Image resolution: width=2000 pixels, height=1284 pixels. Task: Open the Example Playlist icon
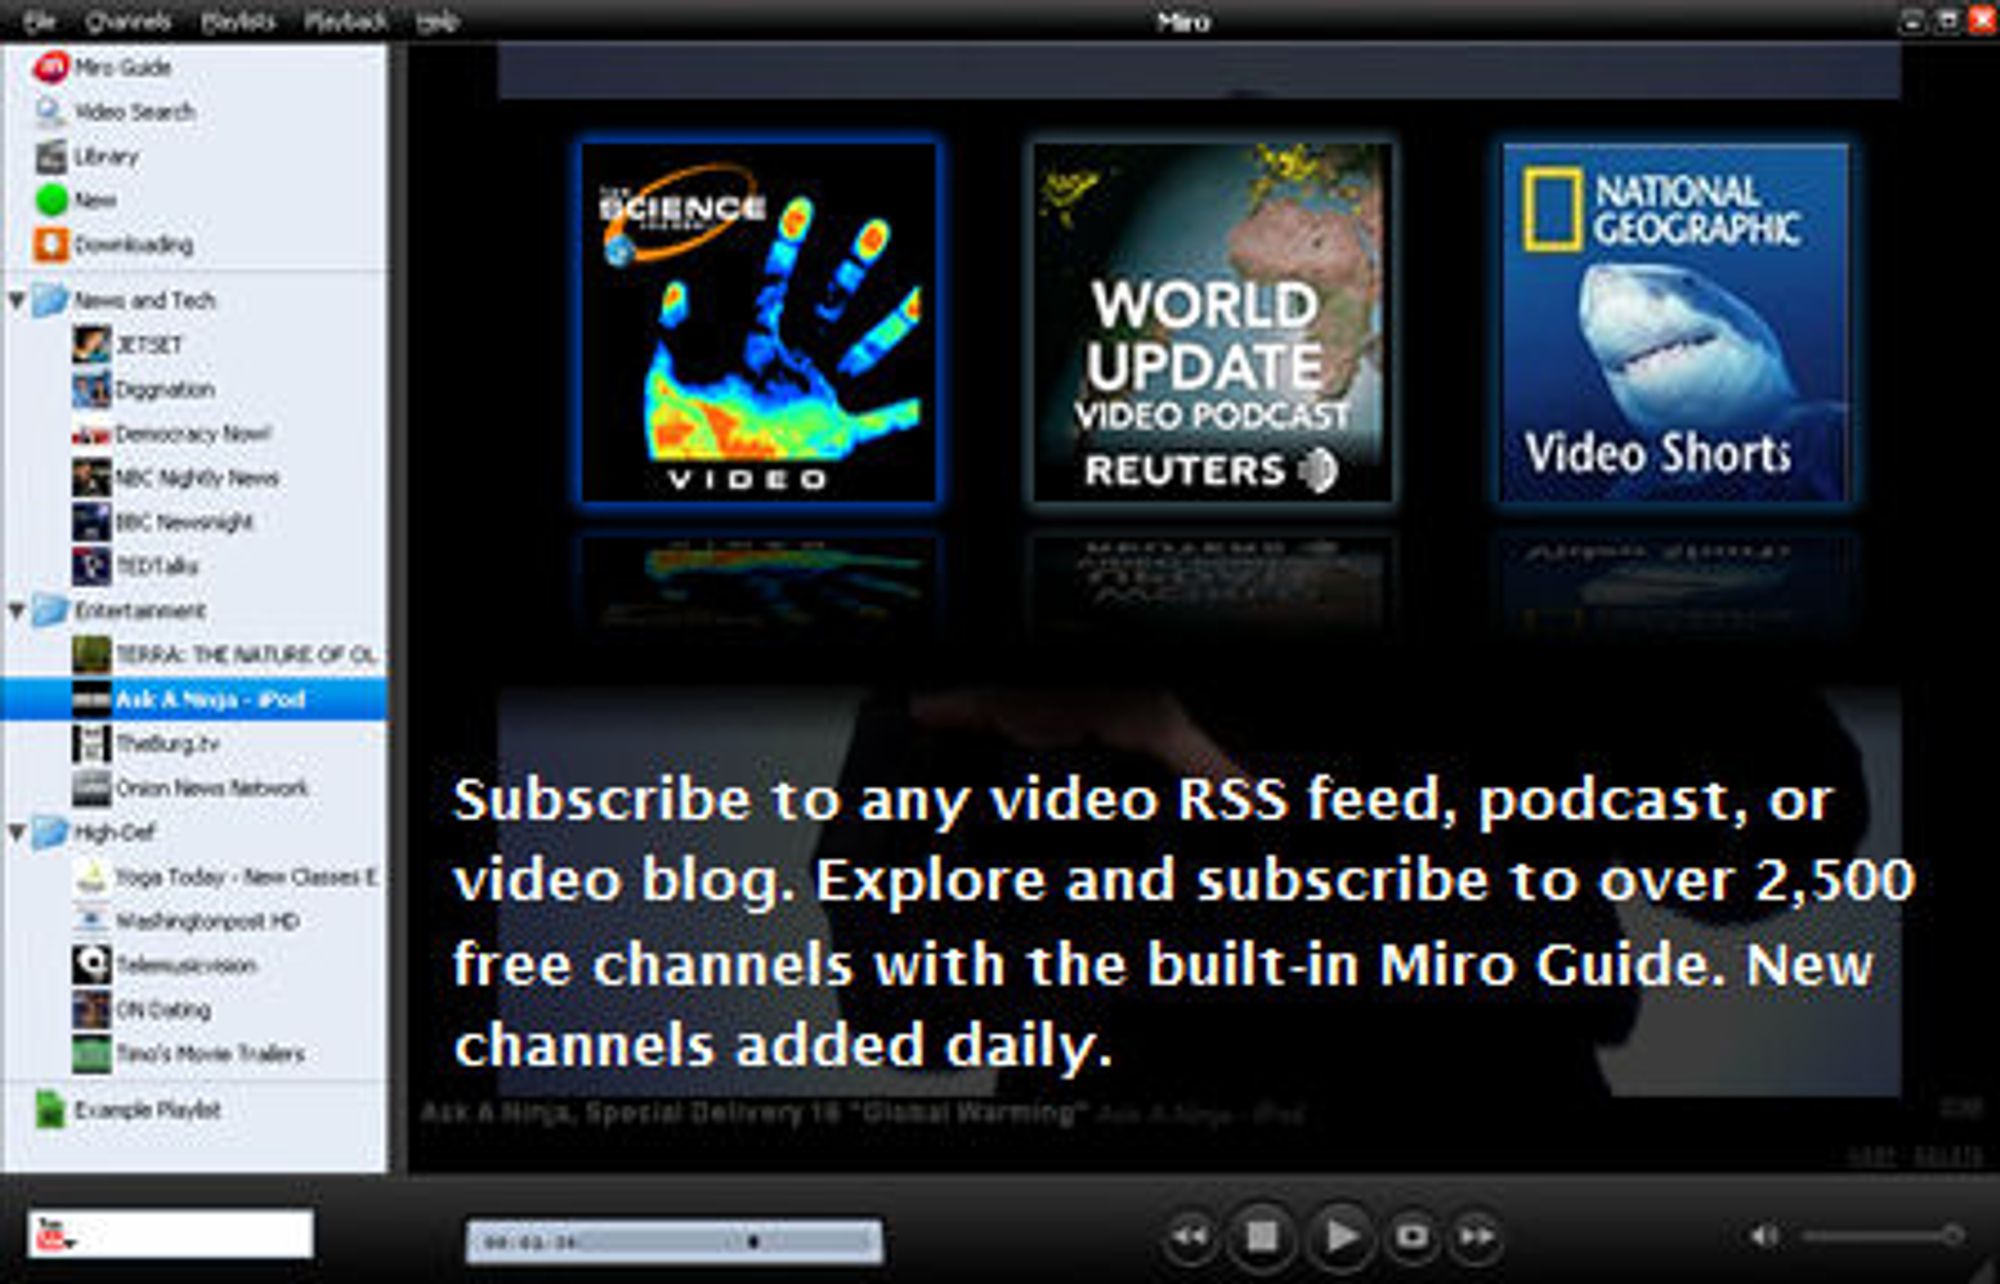tap(51, 1110)
